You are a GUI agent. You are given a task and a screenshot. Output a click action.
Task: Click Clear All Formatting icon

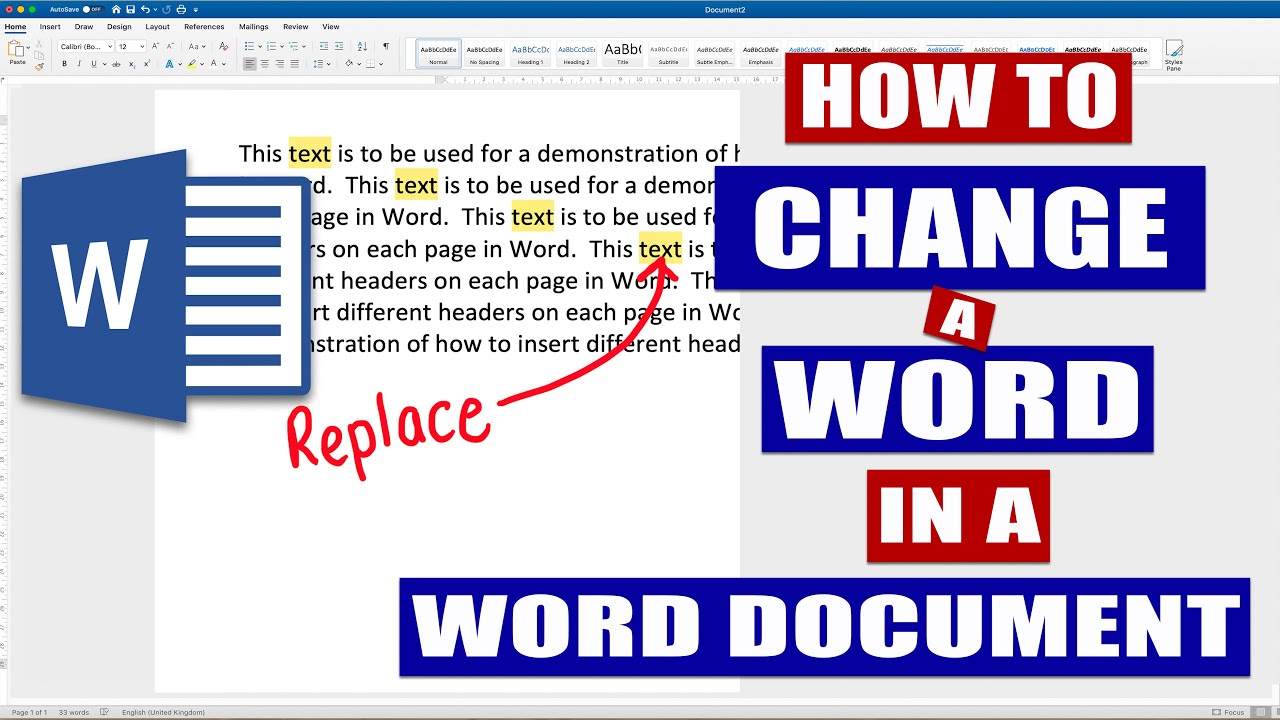tap(222, 47)
